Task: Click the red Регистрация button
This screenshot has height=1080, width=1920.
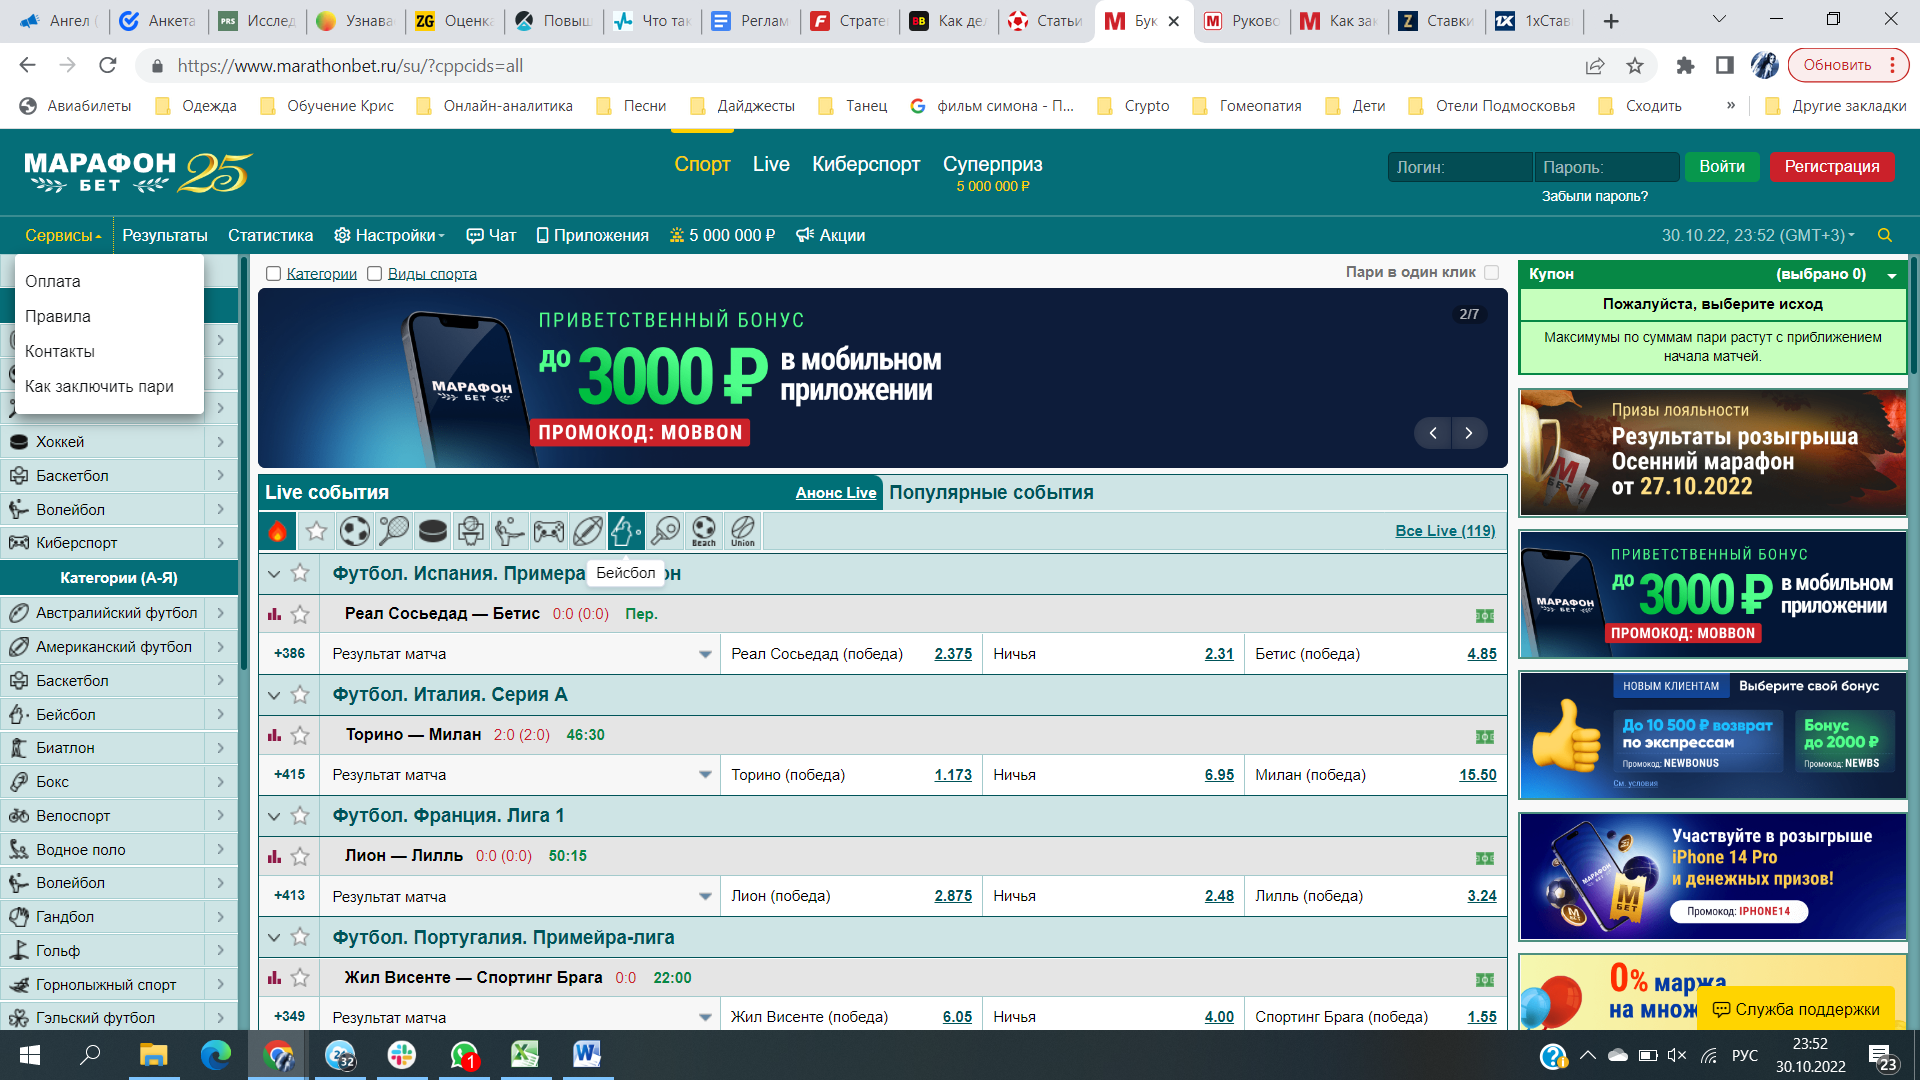Action: pyautogui.click(x=1832, y=167)
